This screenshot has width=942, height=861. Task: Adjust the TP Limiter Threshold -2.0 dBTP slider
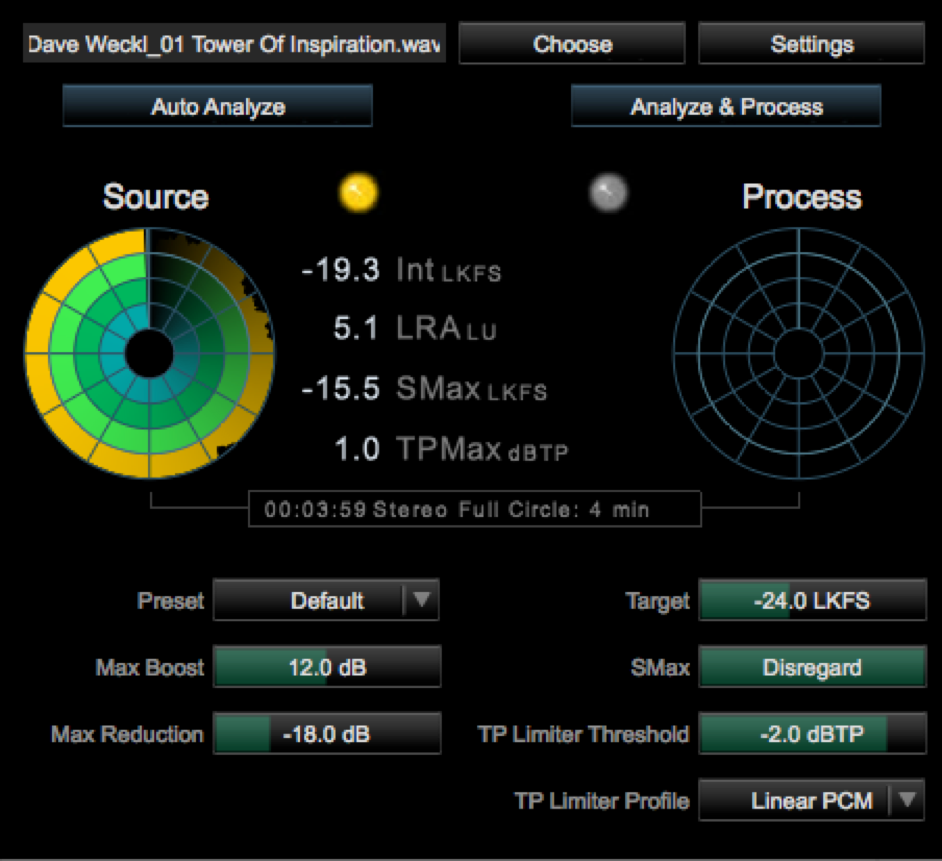(x=812, y=734)
